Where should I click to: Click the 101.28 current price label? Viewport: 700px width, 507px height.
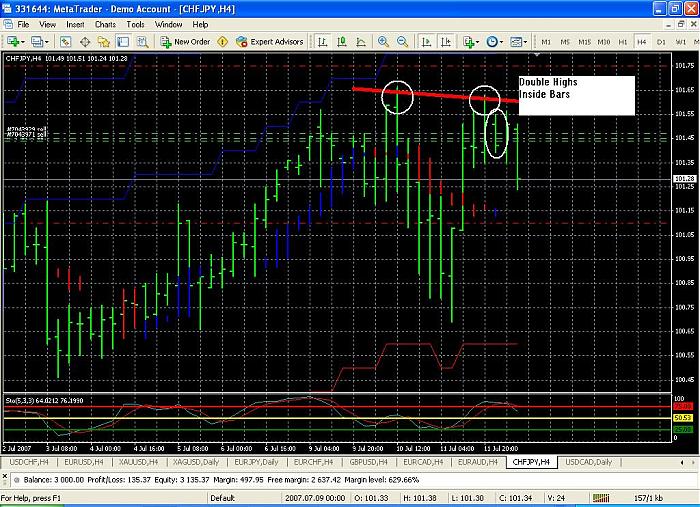pos(684,179)
